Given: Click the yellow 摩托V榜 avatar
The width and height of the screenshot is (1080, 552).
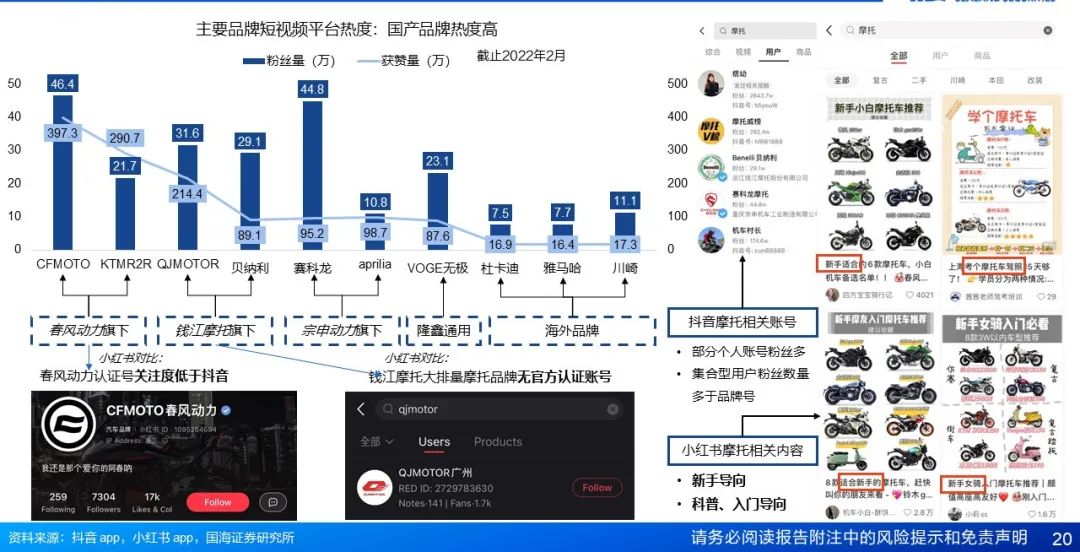Looking at the screenshot, I should [x=711, y=131].
